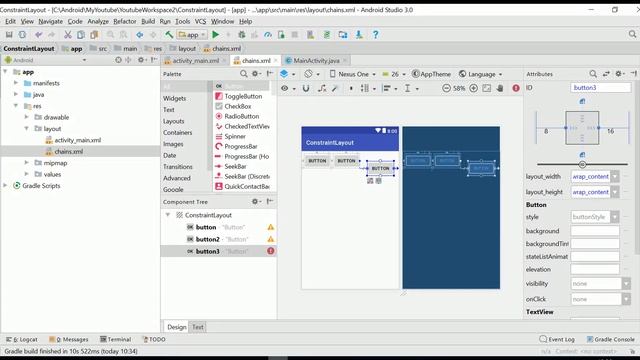Select the Widgets palette category
The height and width of the screenshot is (360, 640).
coord(174,98)
